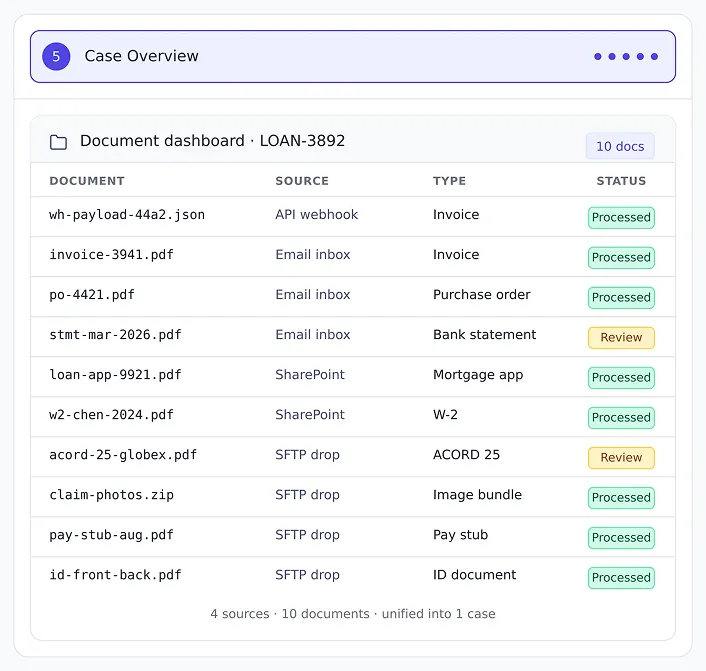
Task: Click Processed badge for w2-chen-2024.pdf
Action: 621,418
